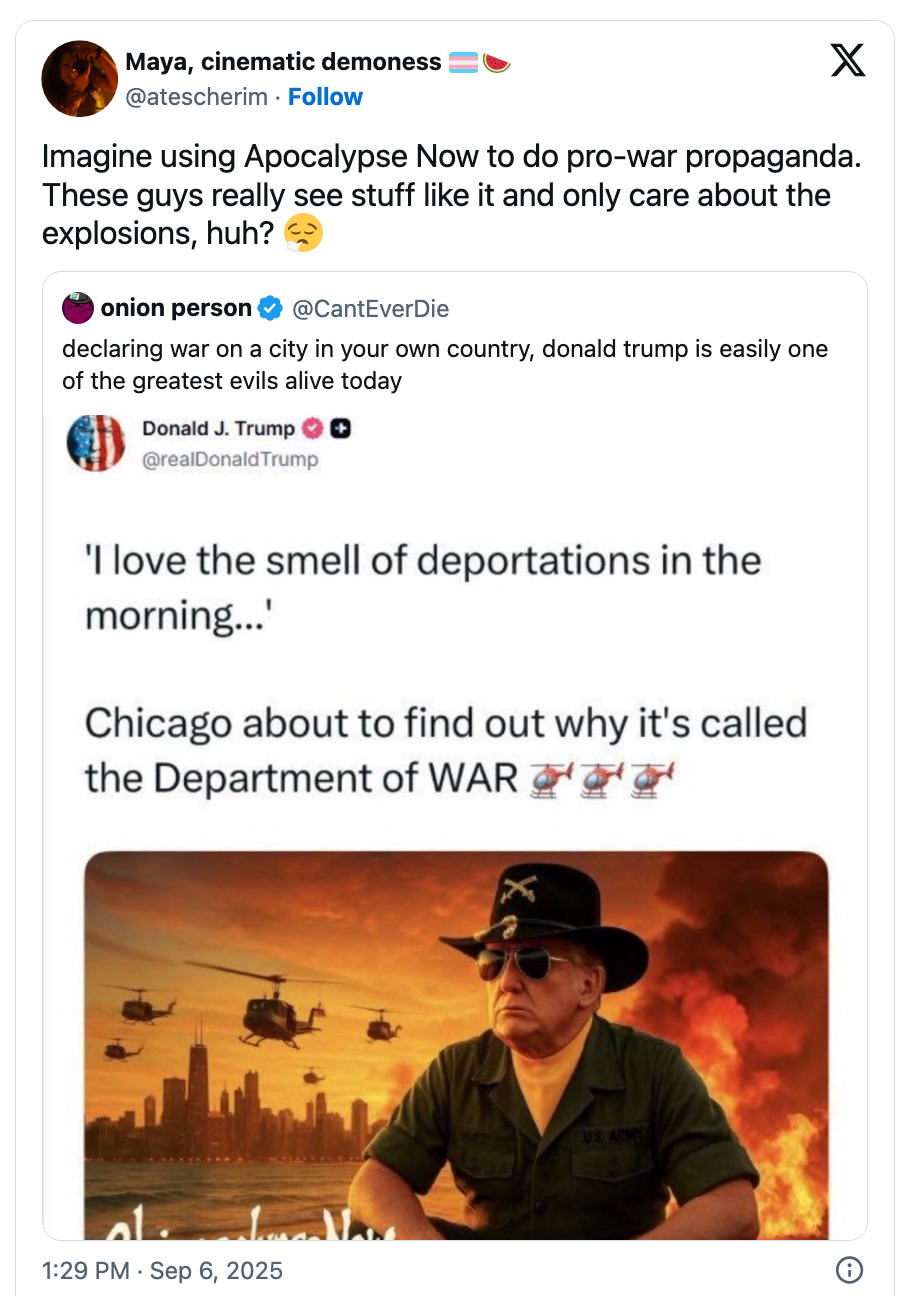Viewport: 912px width, 1296px height.
Task: Select the display name Maya, cinematic demoness
Action: 284,61
